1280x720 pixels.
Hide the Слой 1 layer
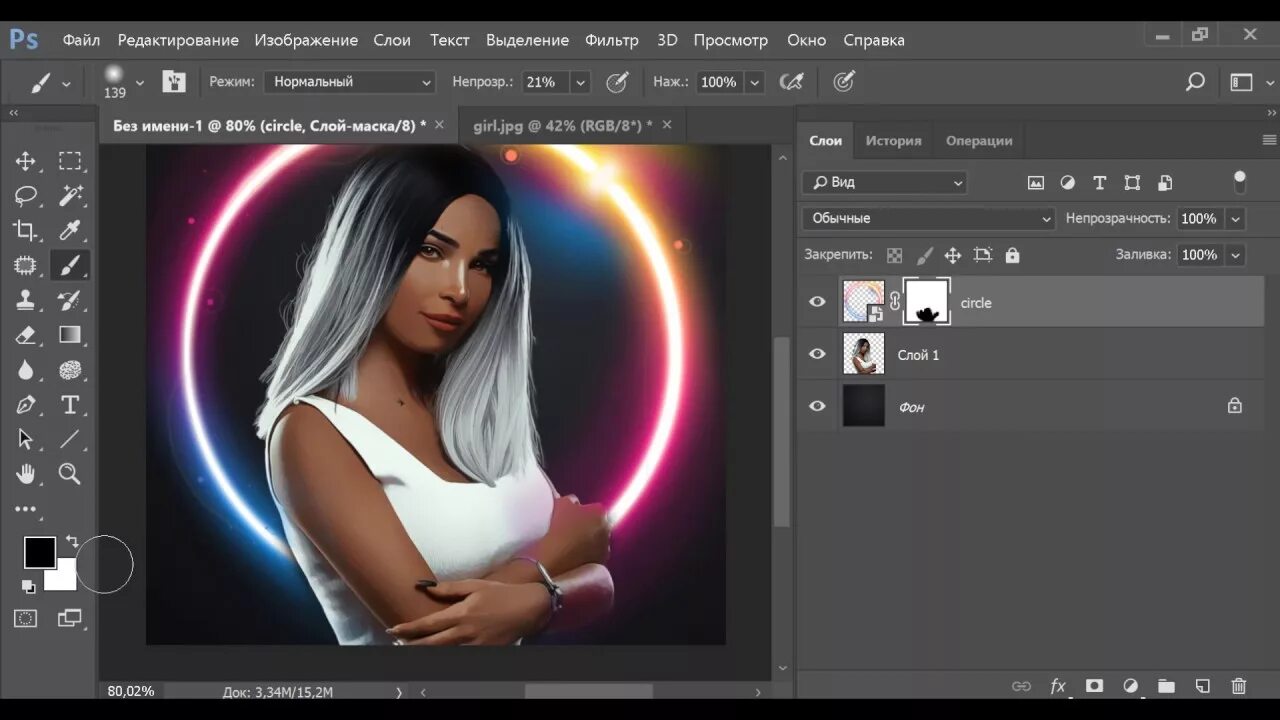(818, 354)
